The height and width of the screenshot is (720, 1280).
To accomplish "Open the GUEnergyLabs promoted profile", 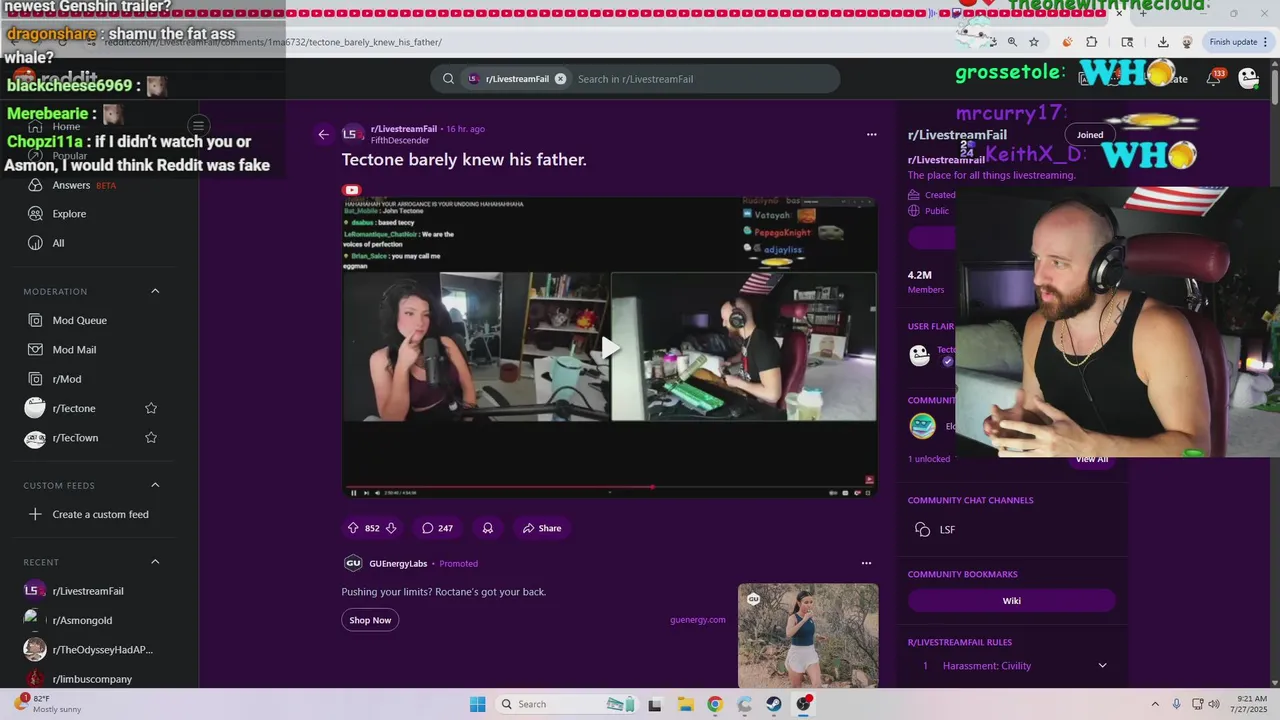I will click(x=398, y=563).
